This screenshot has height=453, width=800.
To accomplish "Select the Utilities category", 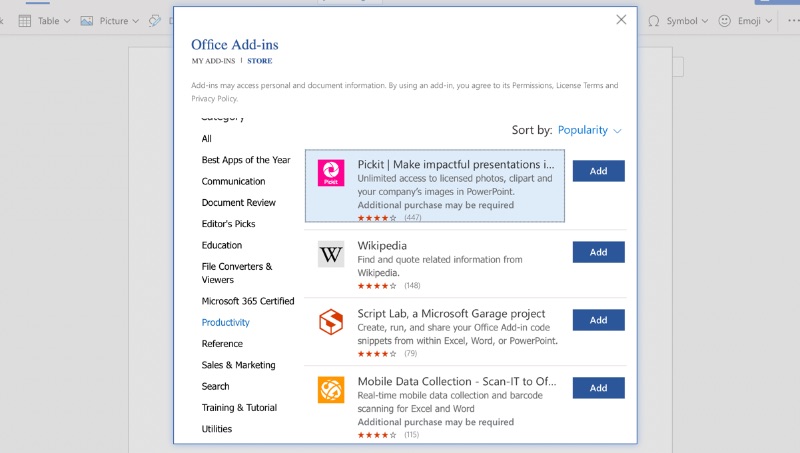I will coord(216,429).
